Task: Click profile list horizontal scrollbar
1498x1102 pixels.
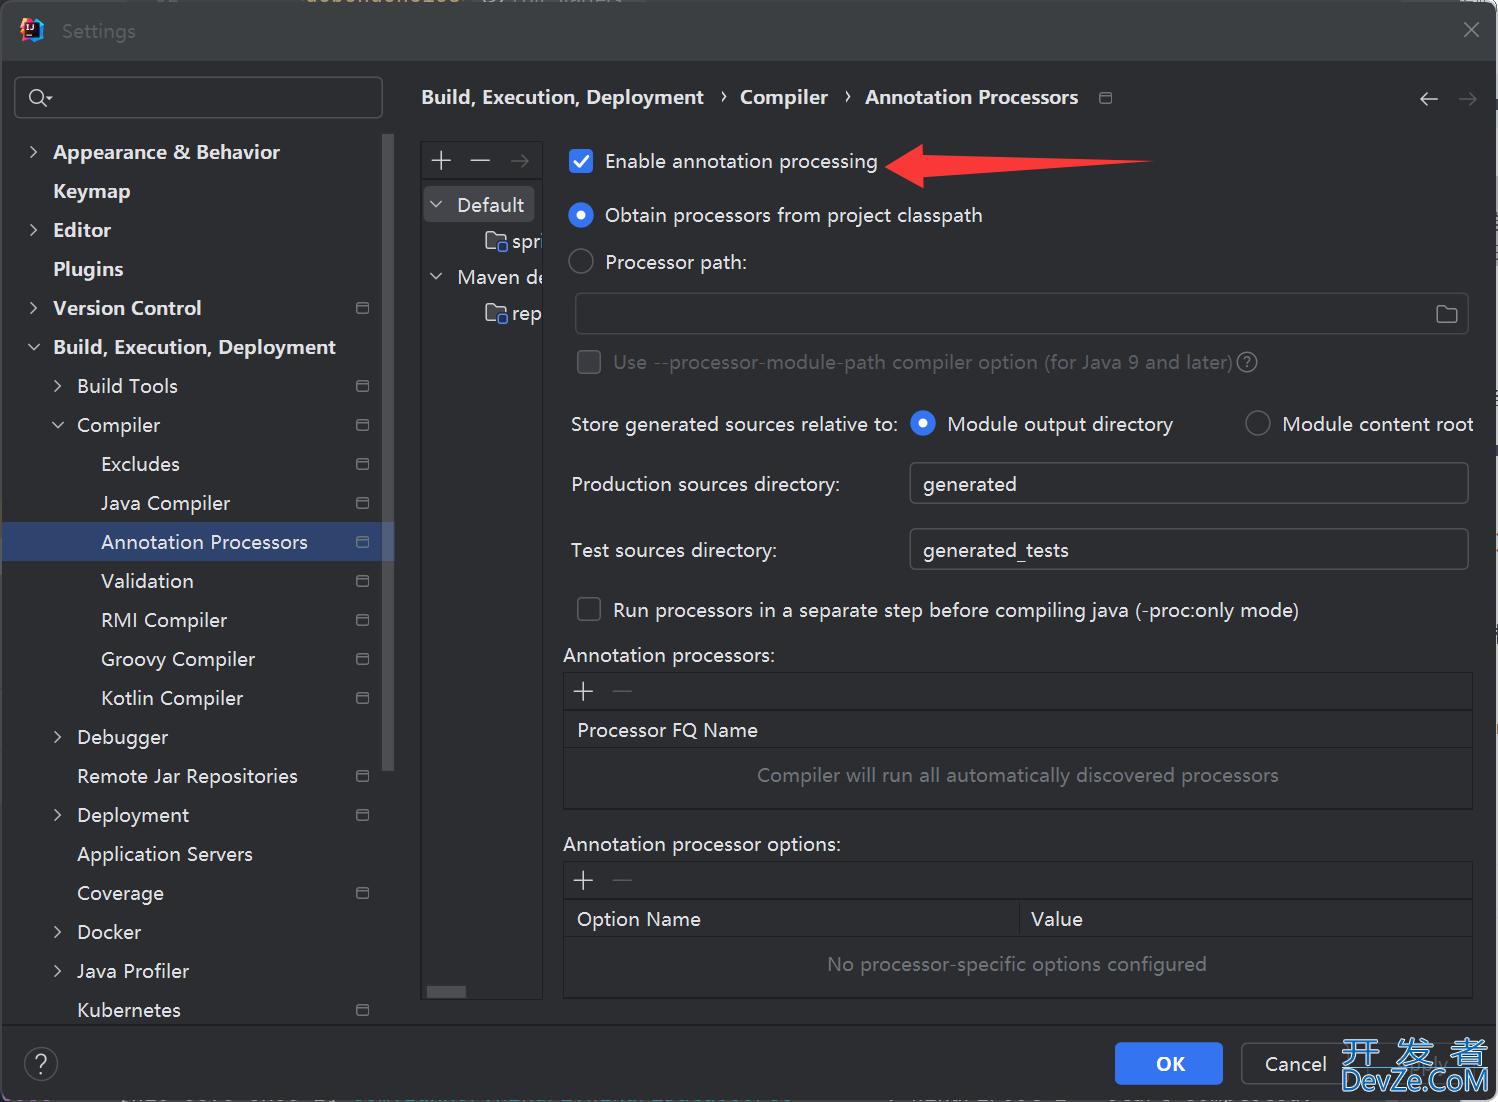Action: tap(446, 992)
